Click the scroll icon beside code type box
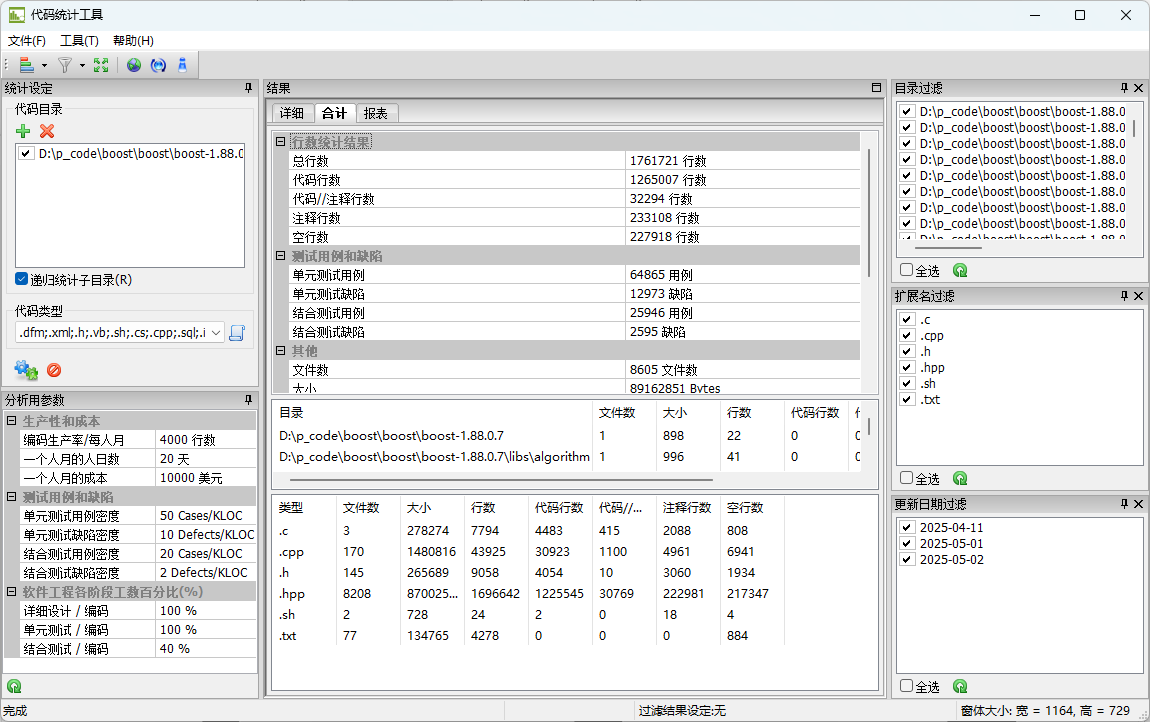Screen dimensions: 1150x722 pos(237,333)
